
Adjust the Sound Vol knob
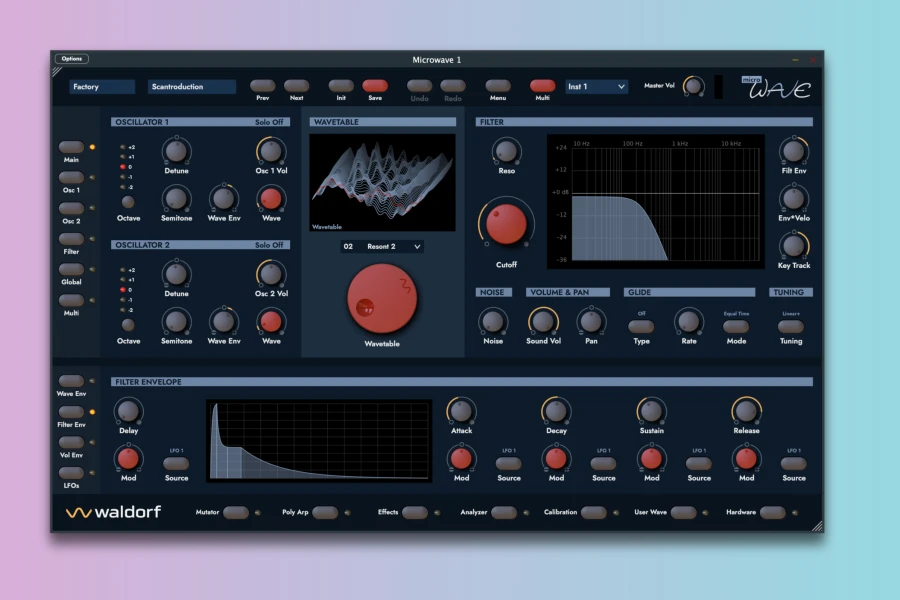click(543, 322)
